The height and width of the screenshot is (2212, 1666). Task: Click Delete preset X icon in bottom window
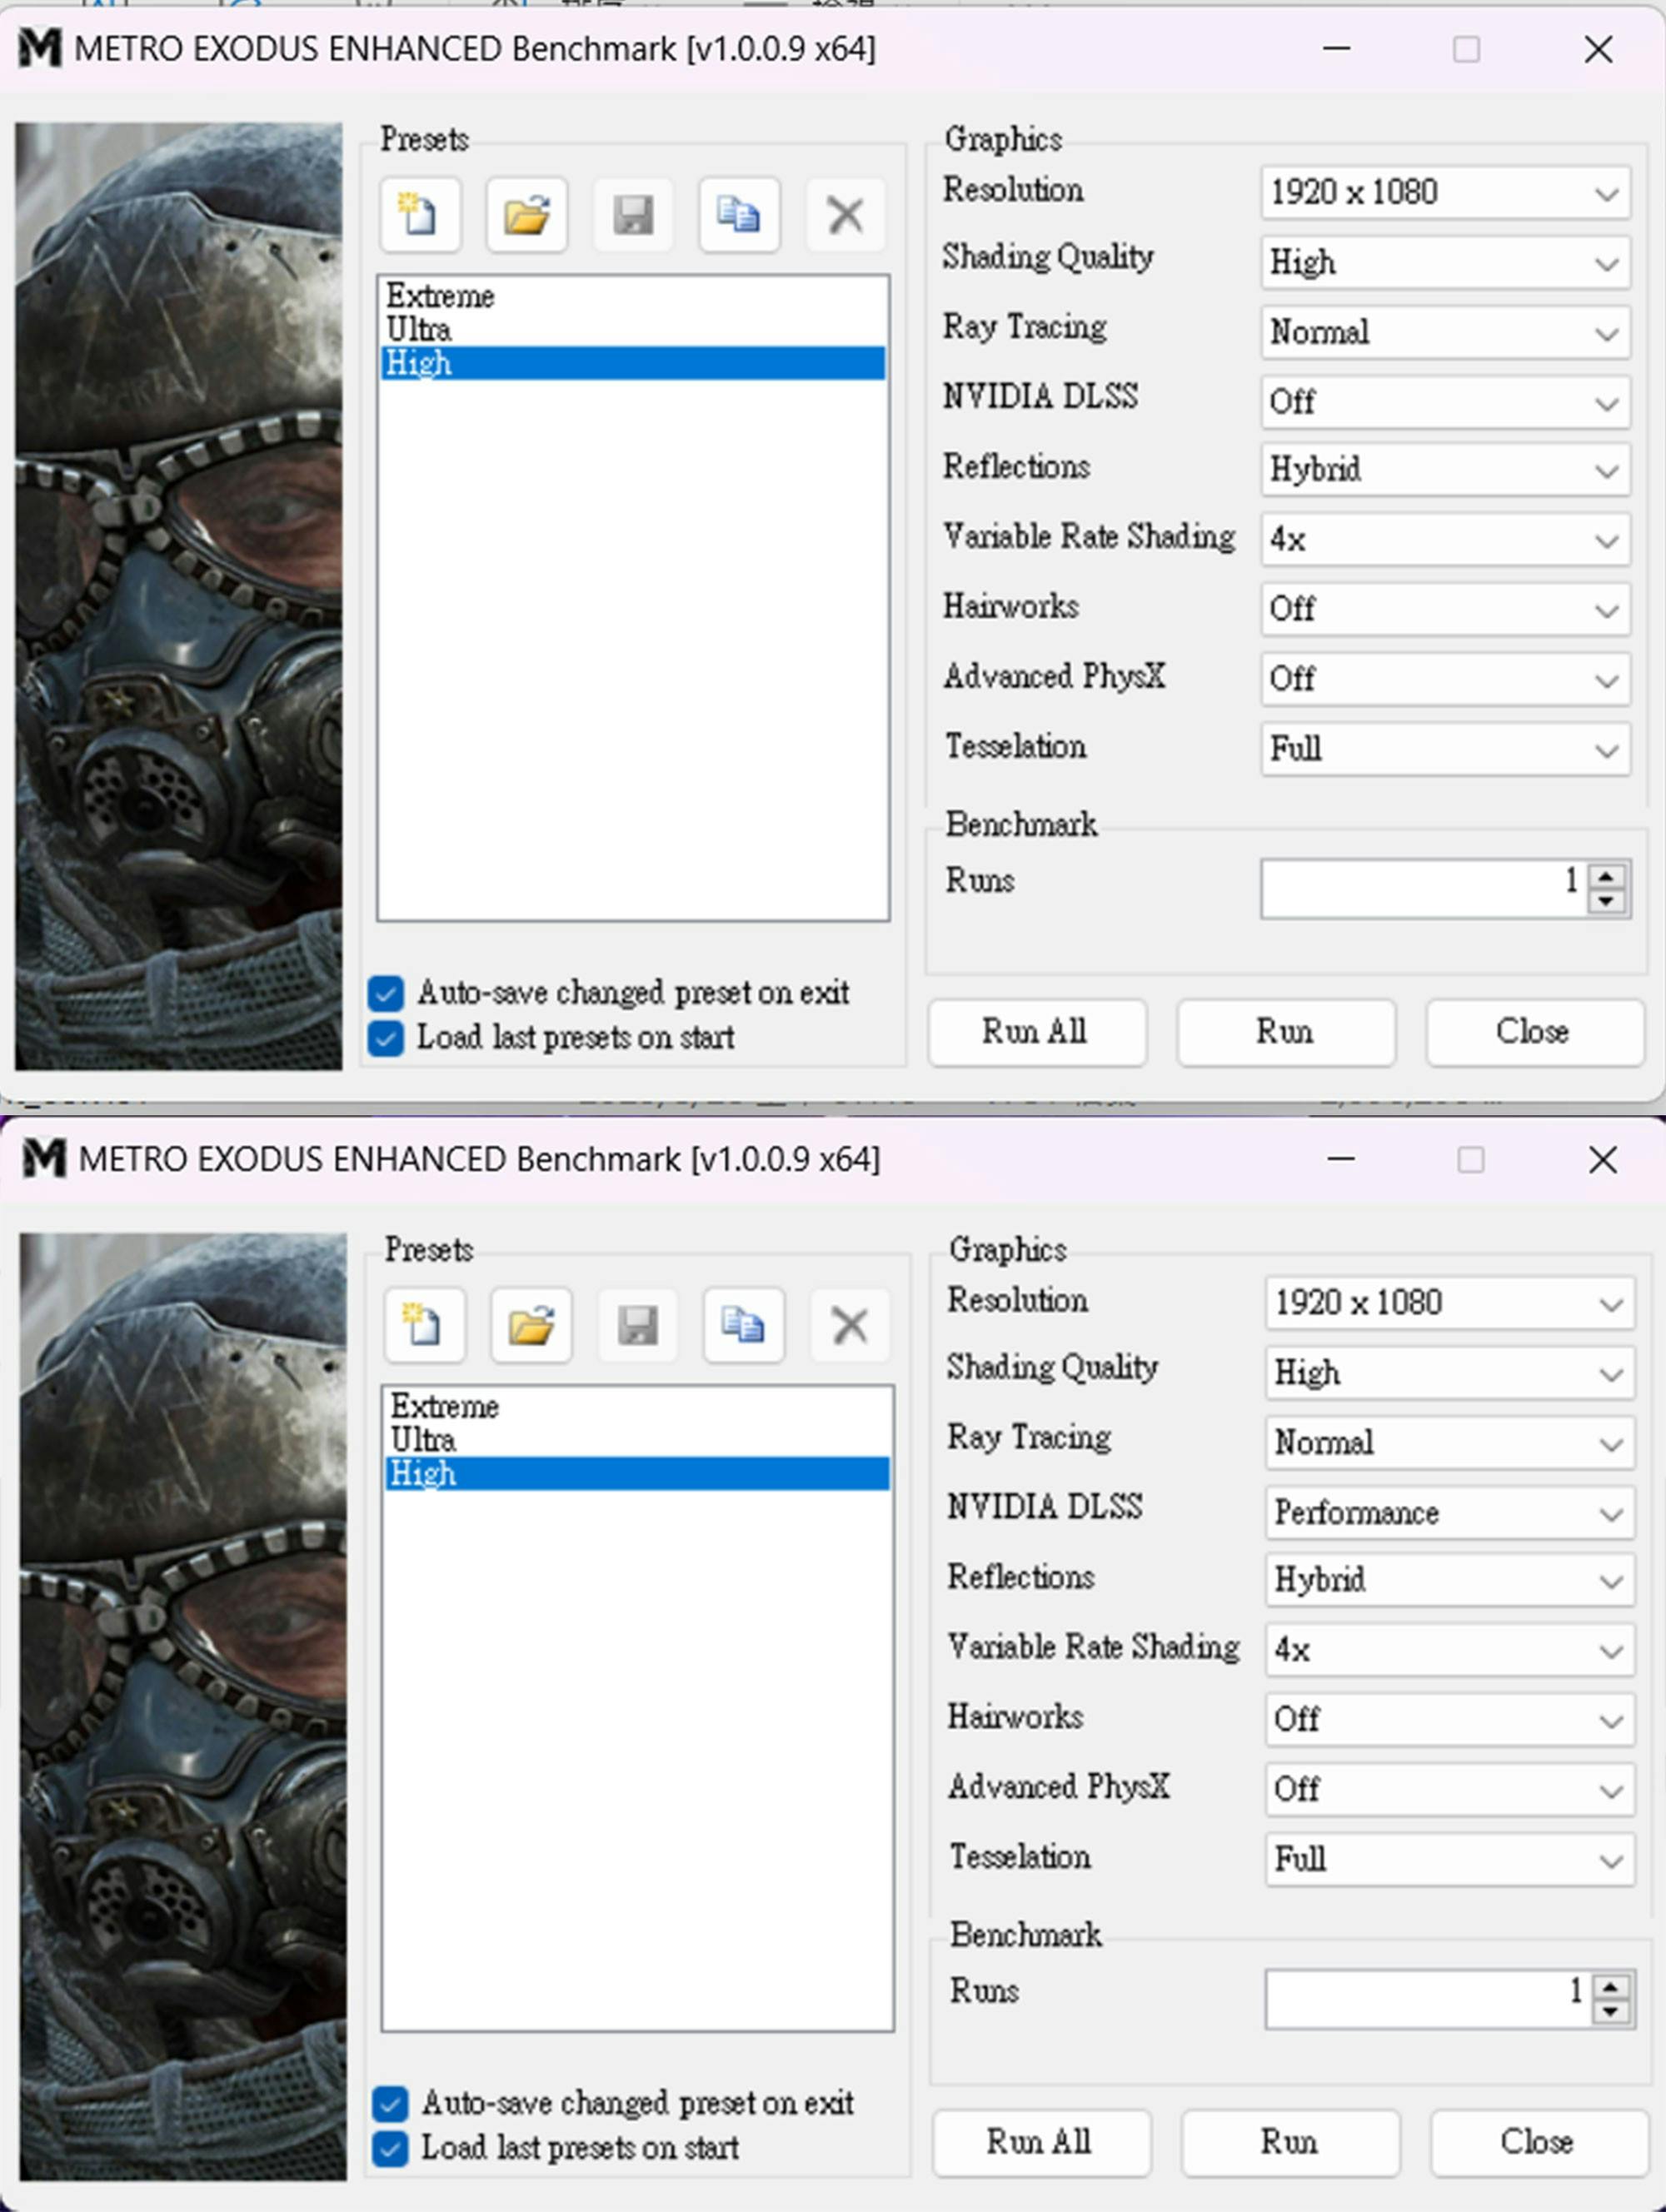click(x=849, y=1325)
